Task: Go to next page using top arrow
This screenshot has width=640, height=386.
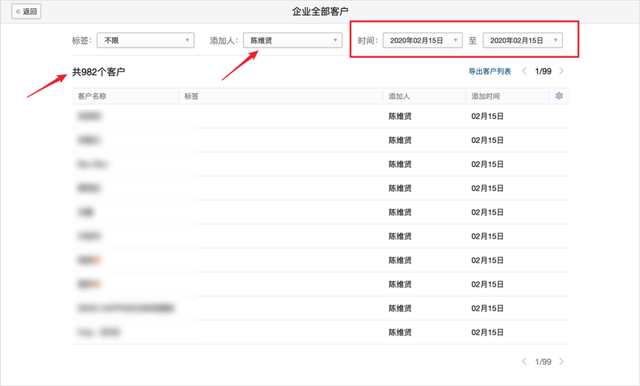Action: 562,71
